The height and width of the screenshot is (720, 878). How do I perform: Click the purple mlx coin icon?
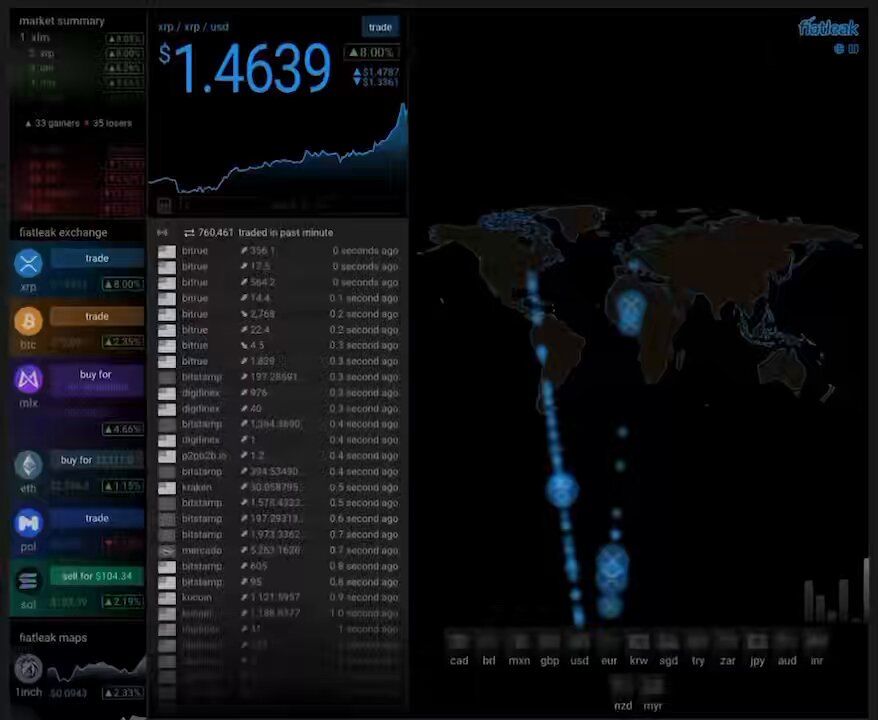pyautogui.click(x=29, y=379)
